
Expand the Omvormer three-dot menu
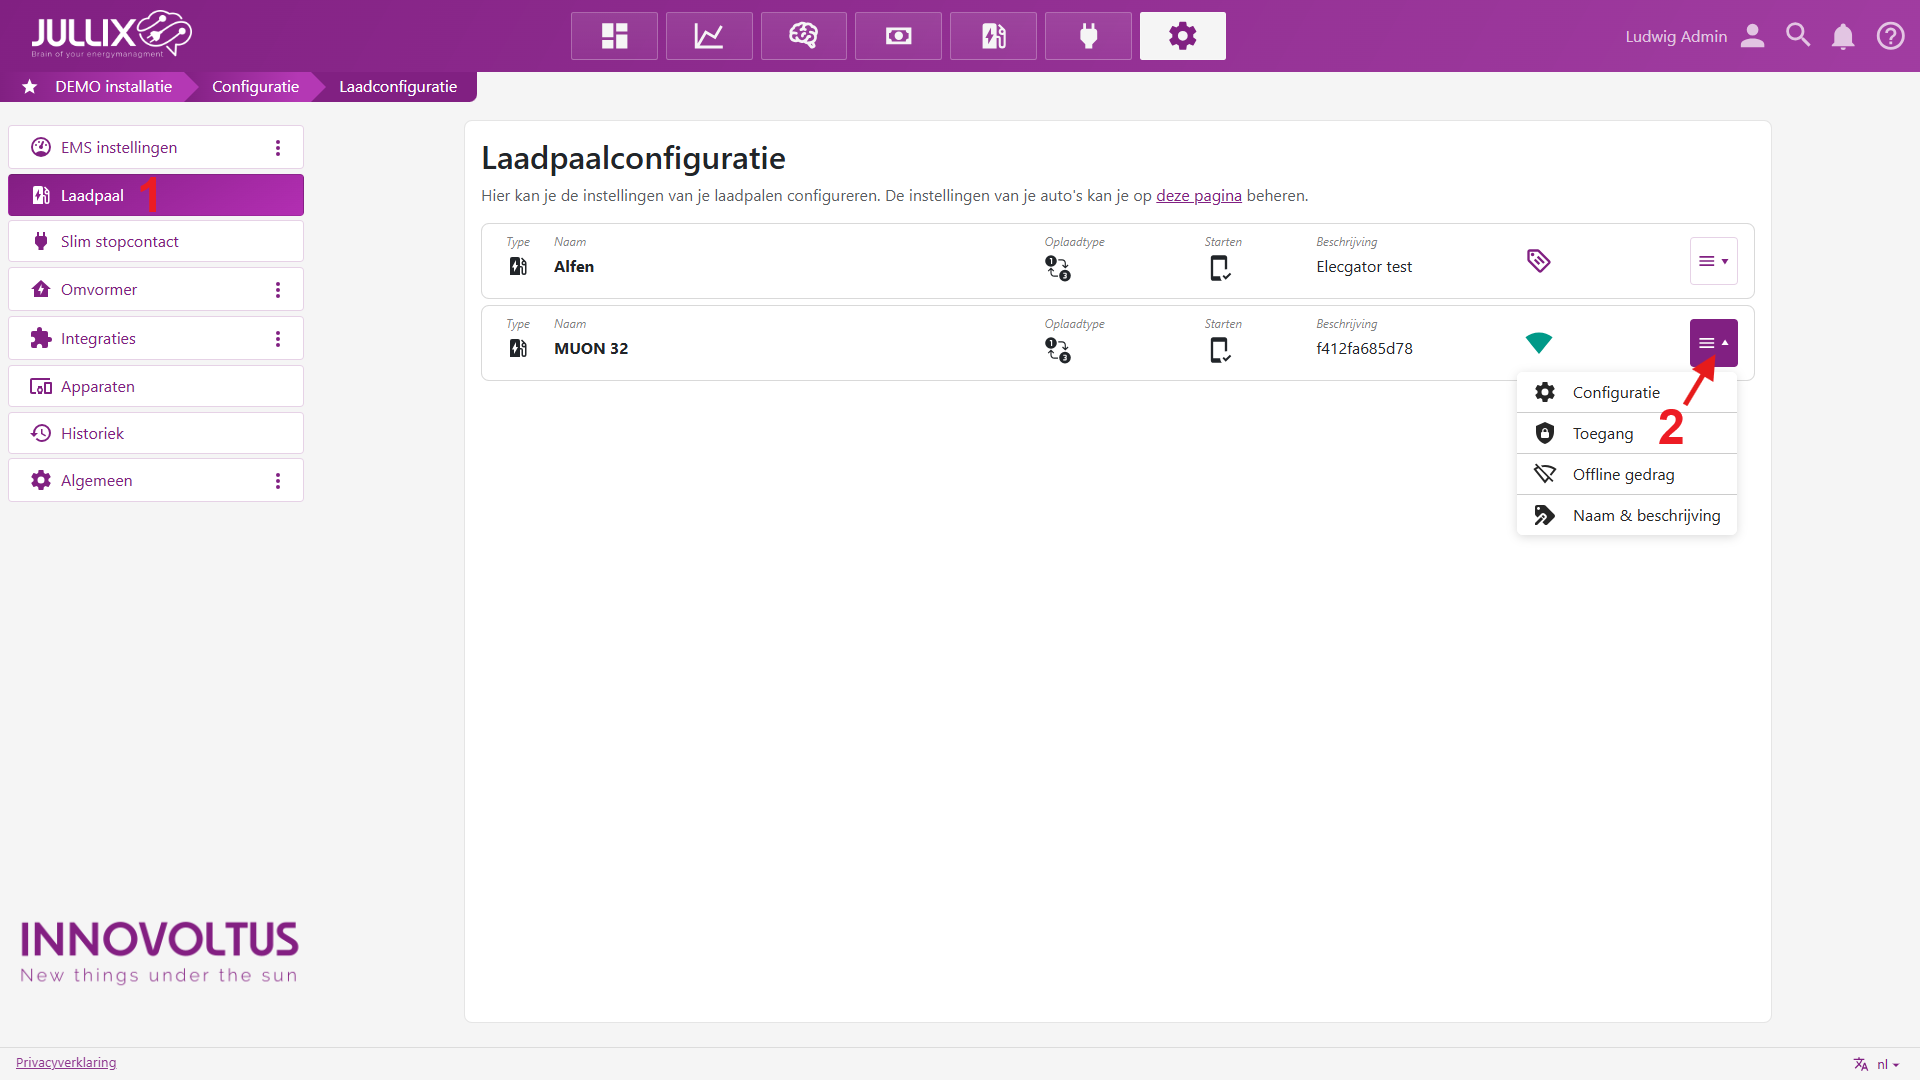[x=278, y=290]
